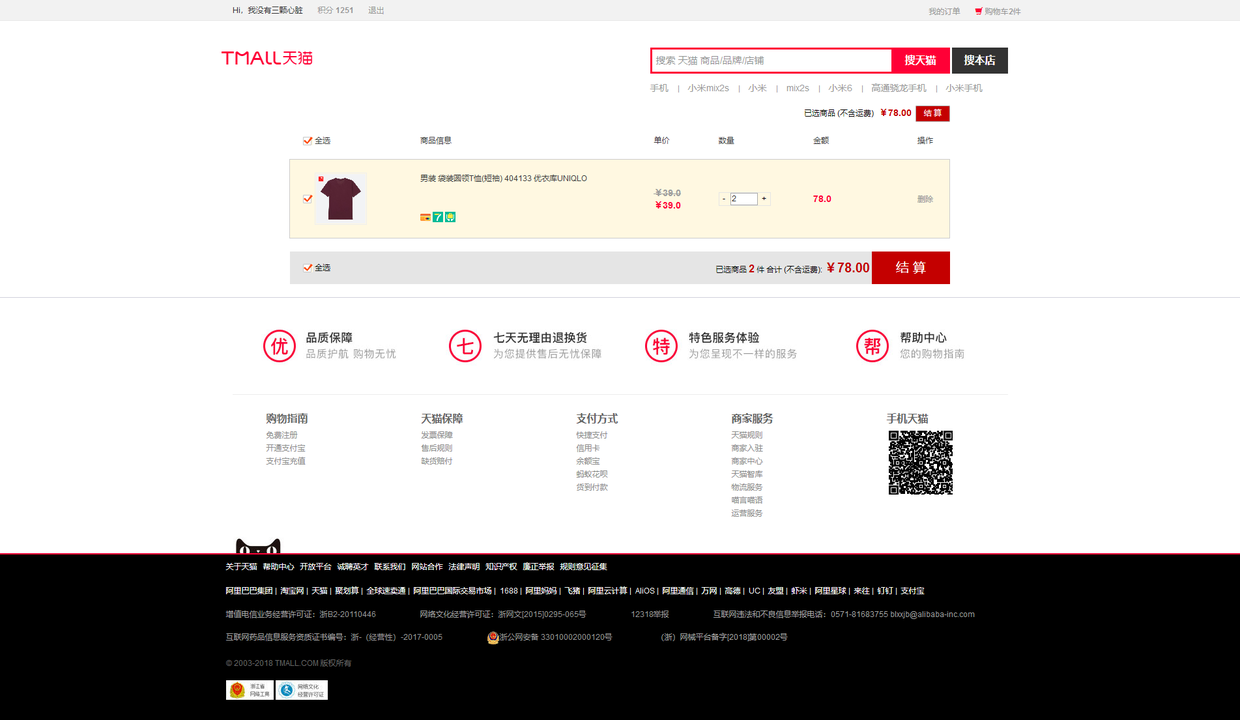Image resolution: width=1240 pixels, height=720 pixels.
Task: Click the credit card service badge under product
Action: pos(425,217)
